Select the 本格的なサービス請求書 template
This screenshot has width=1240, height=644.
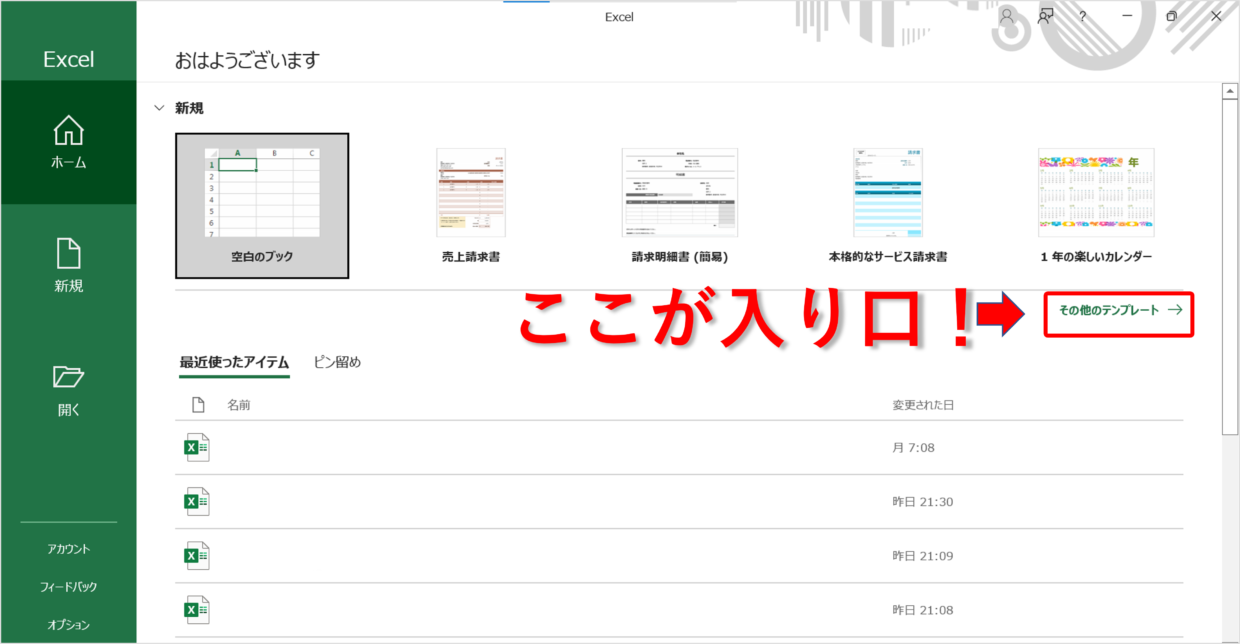(x=888, y=205)
